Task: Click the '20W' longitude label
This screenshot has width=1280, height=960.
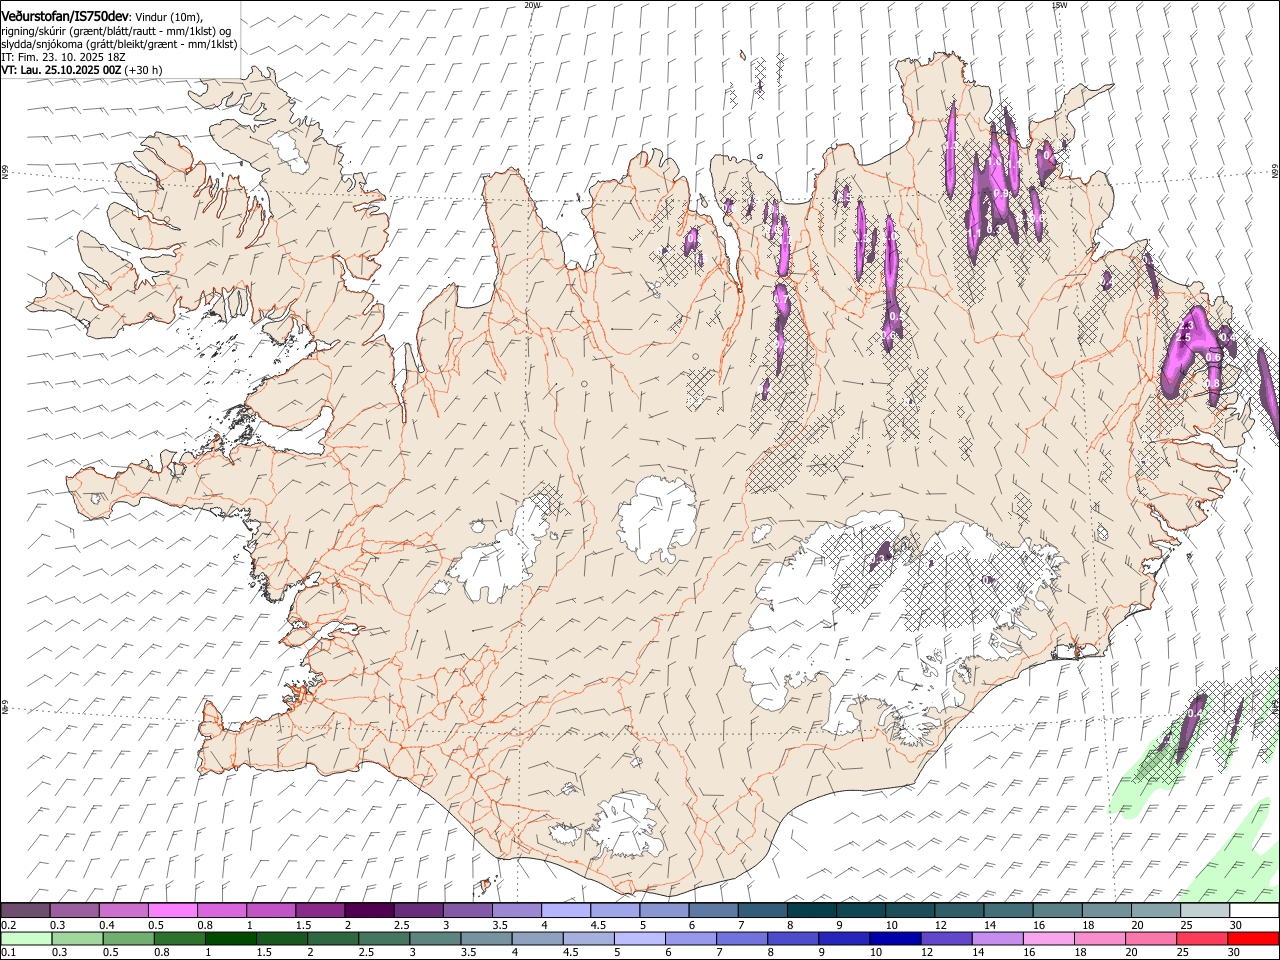Action: (532, 5)
